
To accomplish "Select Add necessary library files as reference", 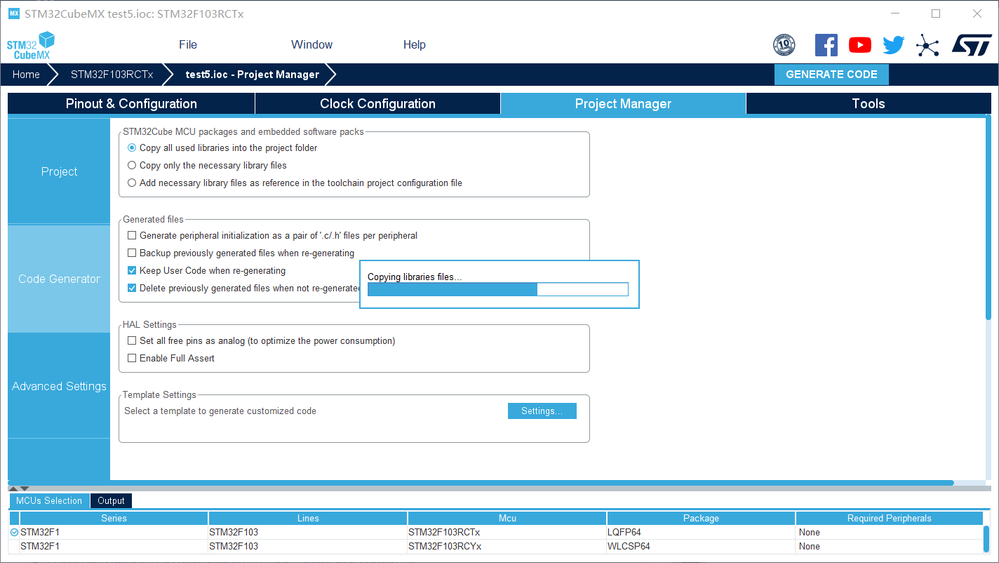I will click(132, 183).
